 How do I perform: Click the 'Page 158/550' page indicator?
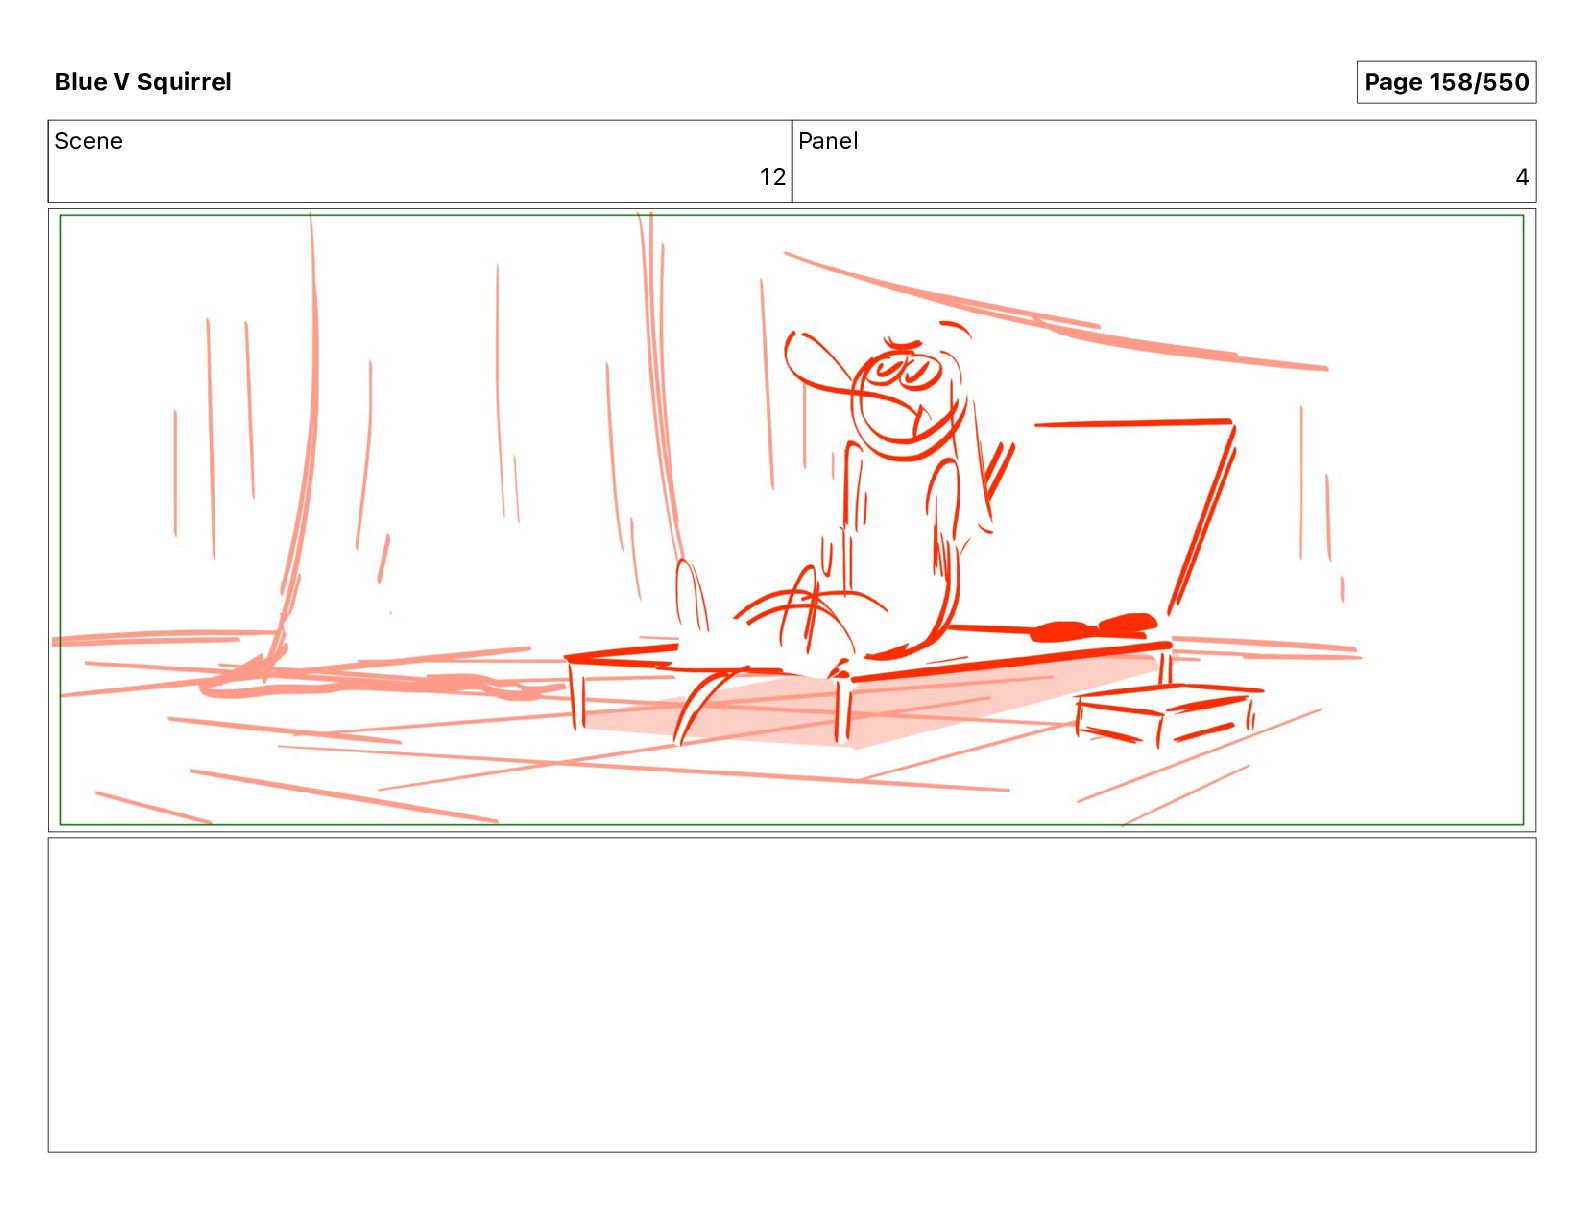(x=1446, y=82)
